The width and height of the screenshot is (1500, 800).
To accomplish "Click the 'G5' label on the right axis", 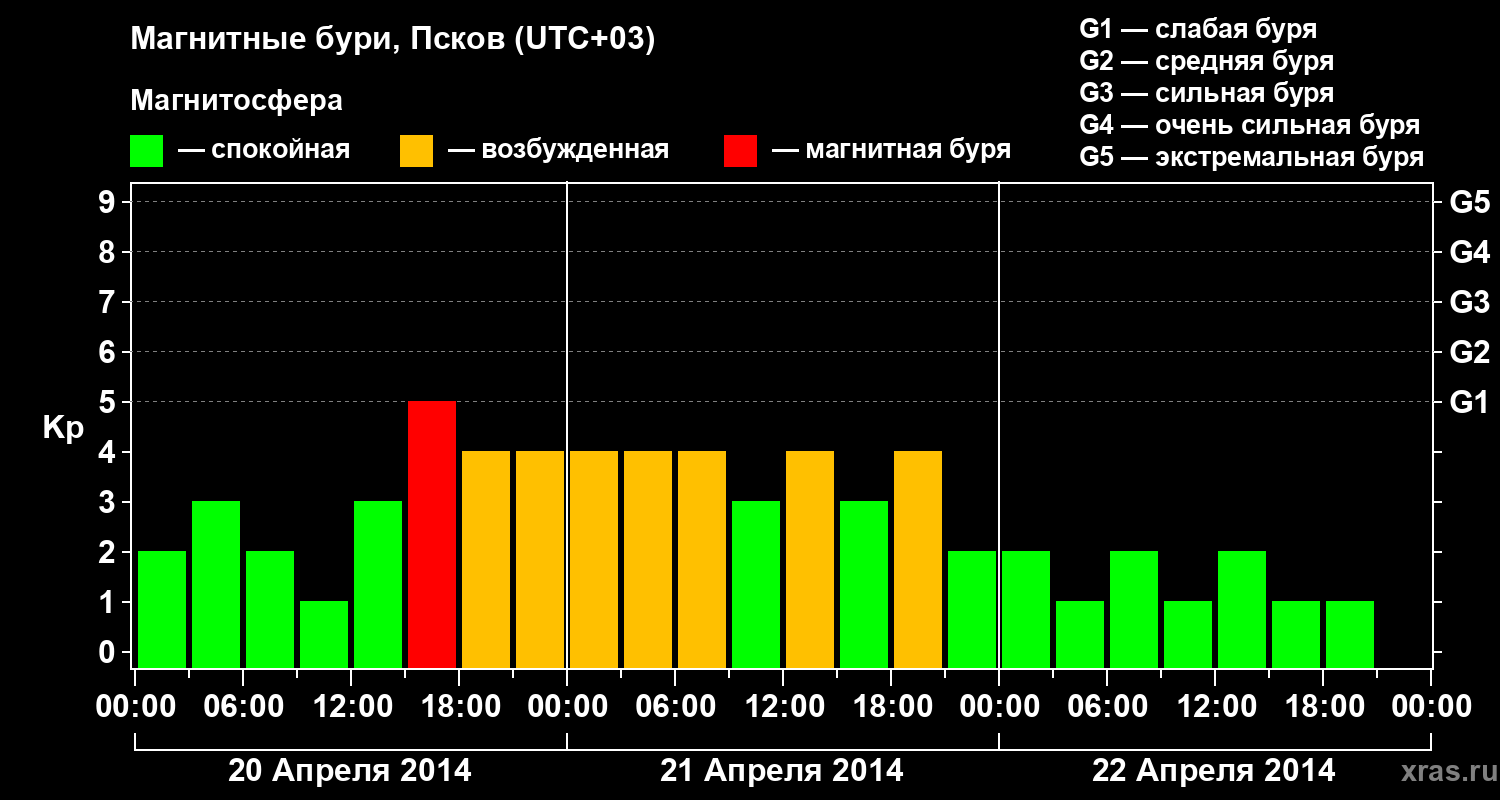I will point(1469,203).
